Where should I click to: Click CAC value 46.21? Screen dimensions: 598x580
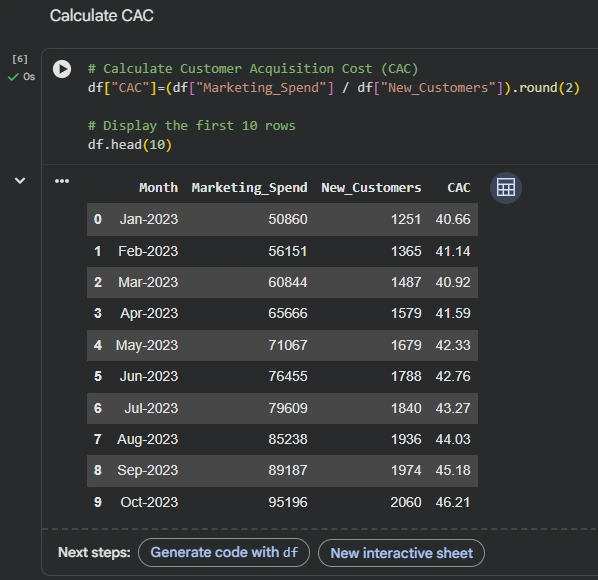pyautogui.click(x=453, y=502)
